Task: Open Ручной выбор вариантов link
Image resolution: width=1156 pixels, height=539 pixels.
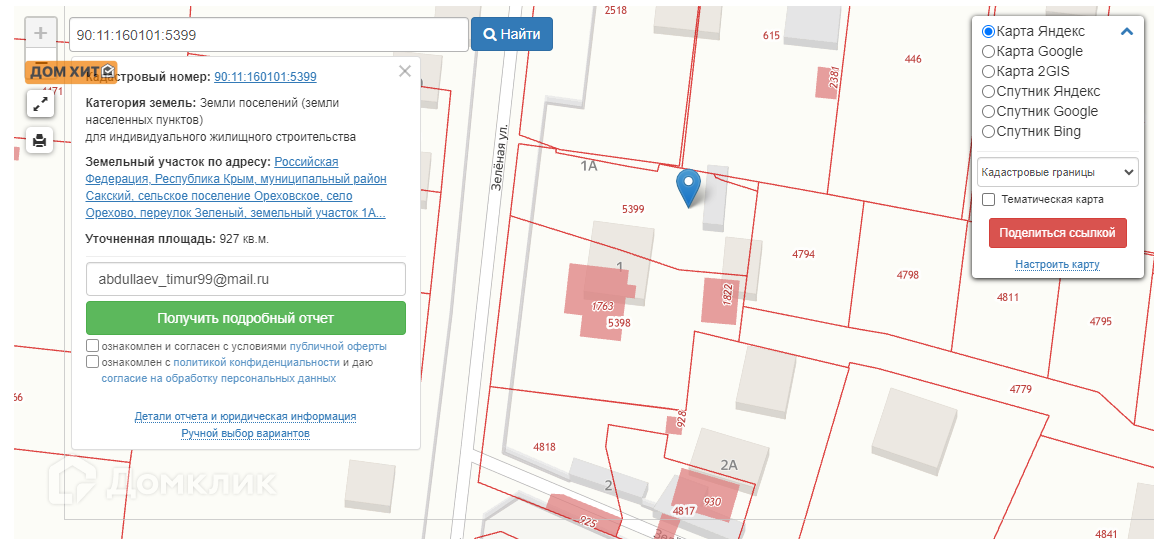Action: point(245,434)
